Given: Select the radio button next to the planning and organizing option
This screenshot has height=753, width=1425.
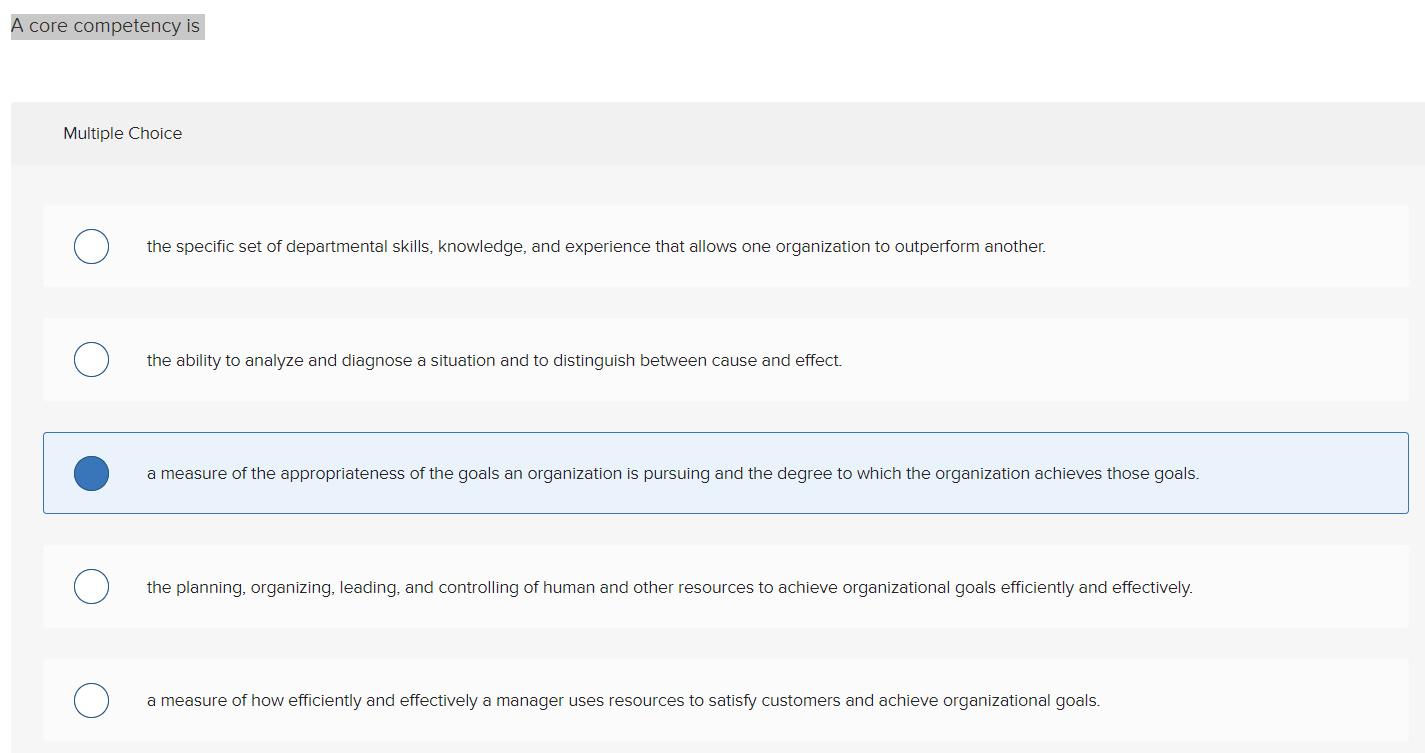Looking at the screenshot, I should [91, 586].
